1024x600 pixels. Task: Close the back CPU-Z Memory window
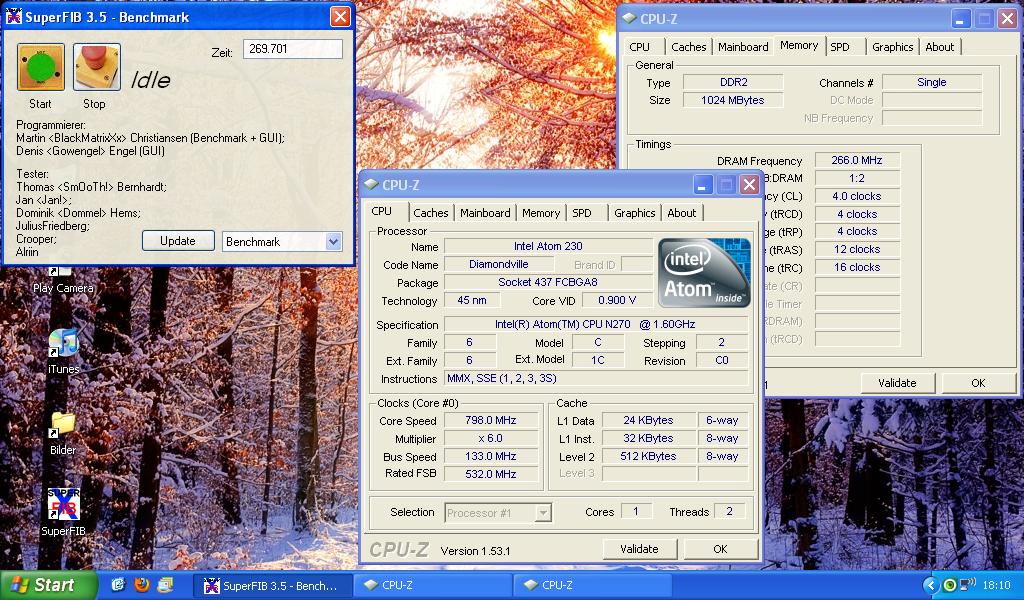1008,19
